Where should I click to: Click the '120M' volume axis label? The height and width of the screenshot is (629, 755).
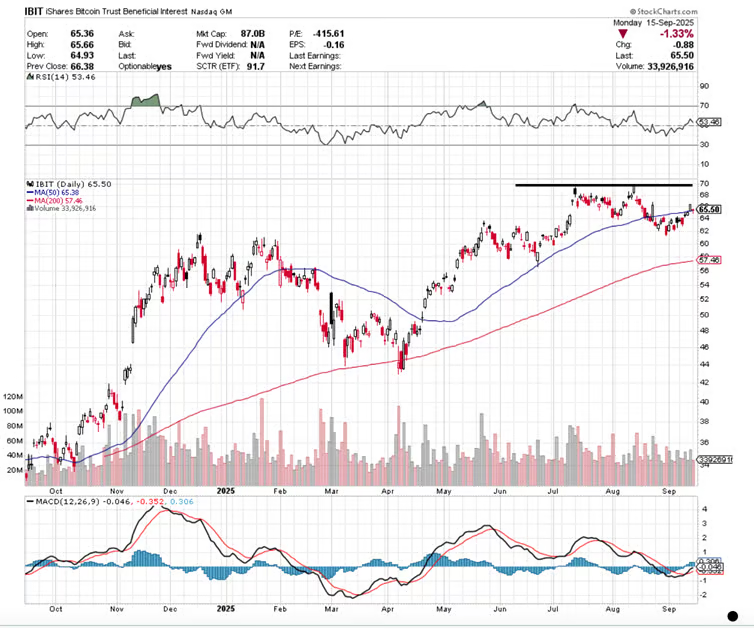click(13, 397)
